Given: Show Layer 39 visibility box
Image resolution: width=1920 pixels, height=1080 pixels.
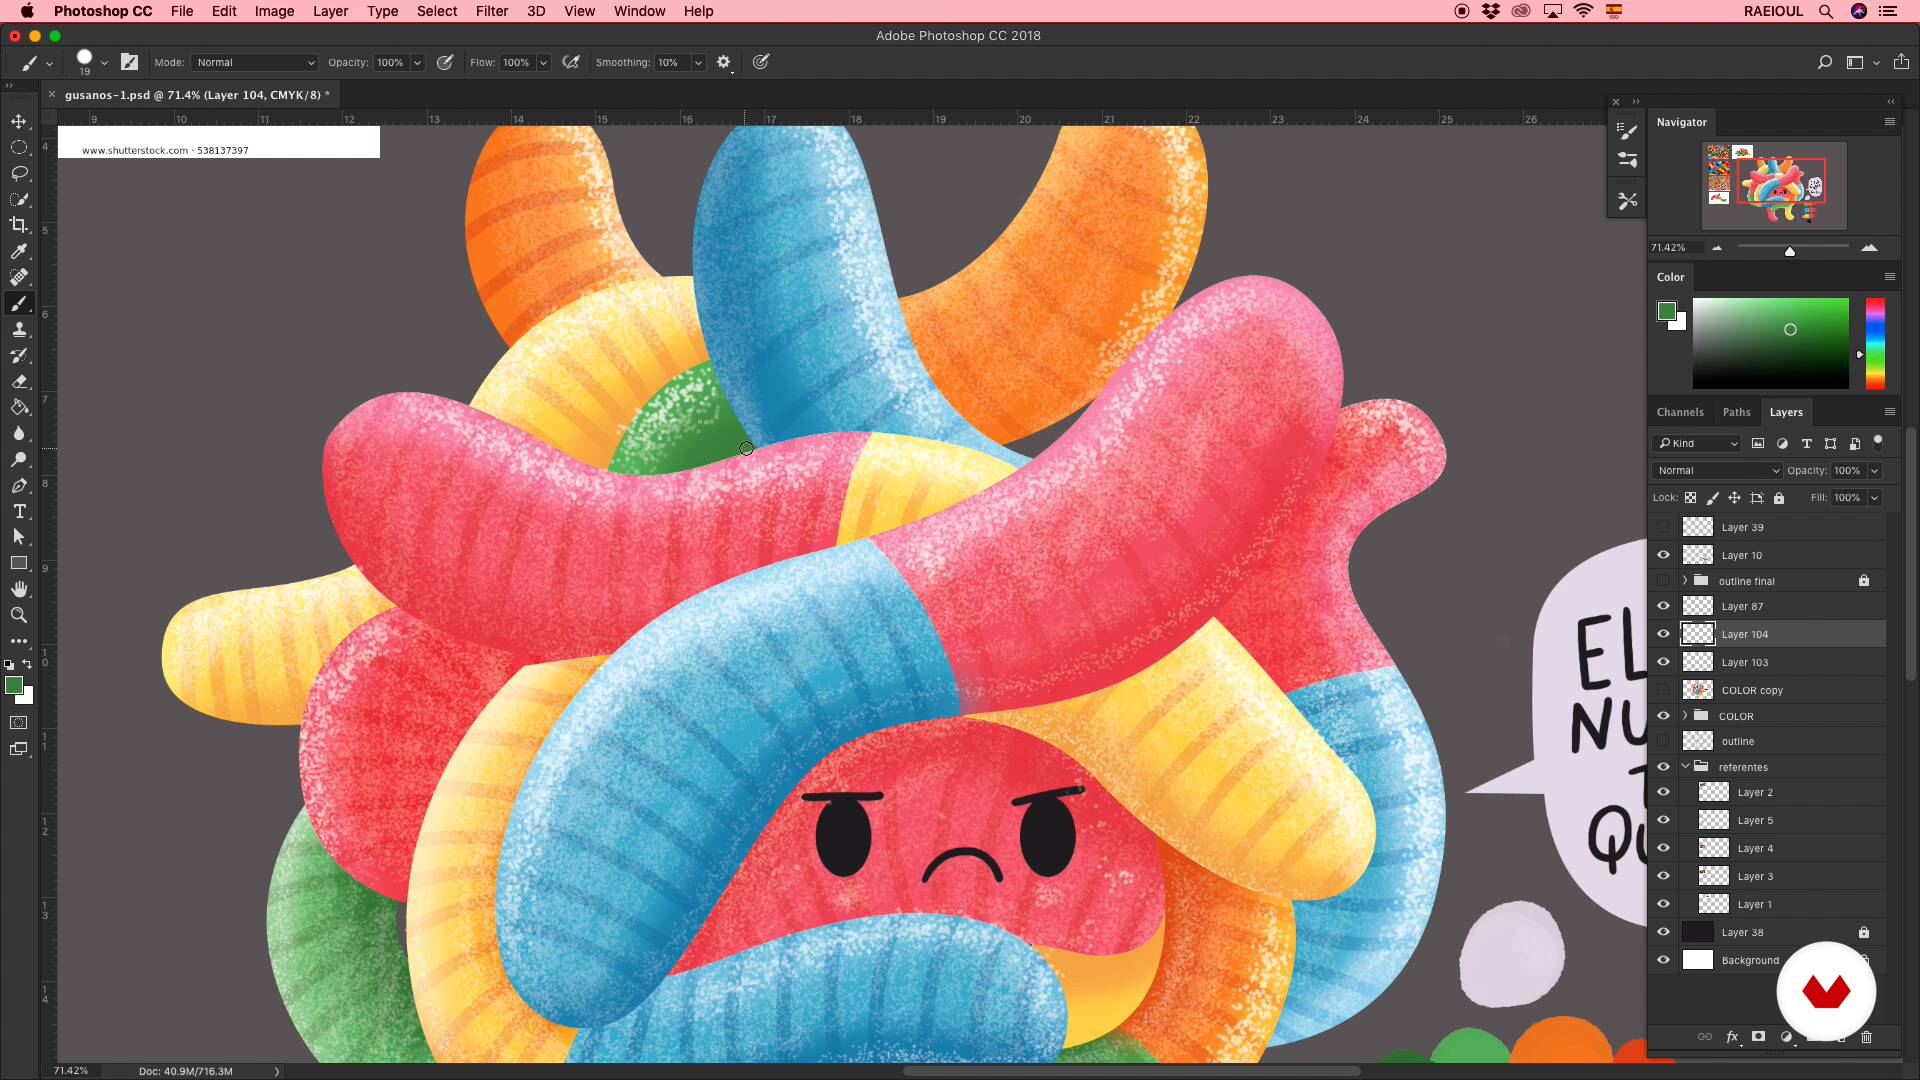Looking at the screenshot, I should tap(1663, 527).
